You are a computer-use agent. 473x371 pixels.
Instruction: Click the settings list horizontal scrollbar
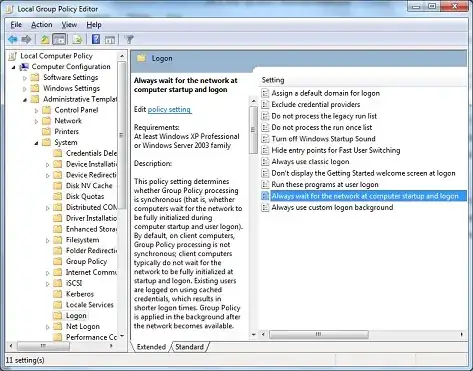coord(319,334)
